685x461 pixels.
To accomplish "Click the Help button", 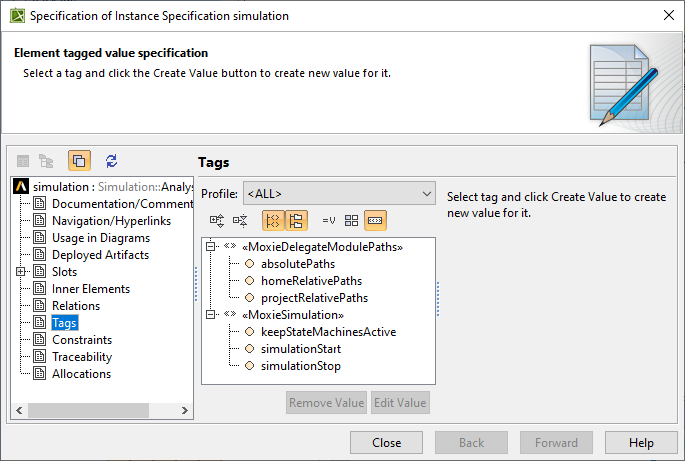I will (641, 443).
